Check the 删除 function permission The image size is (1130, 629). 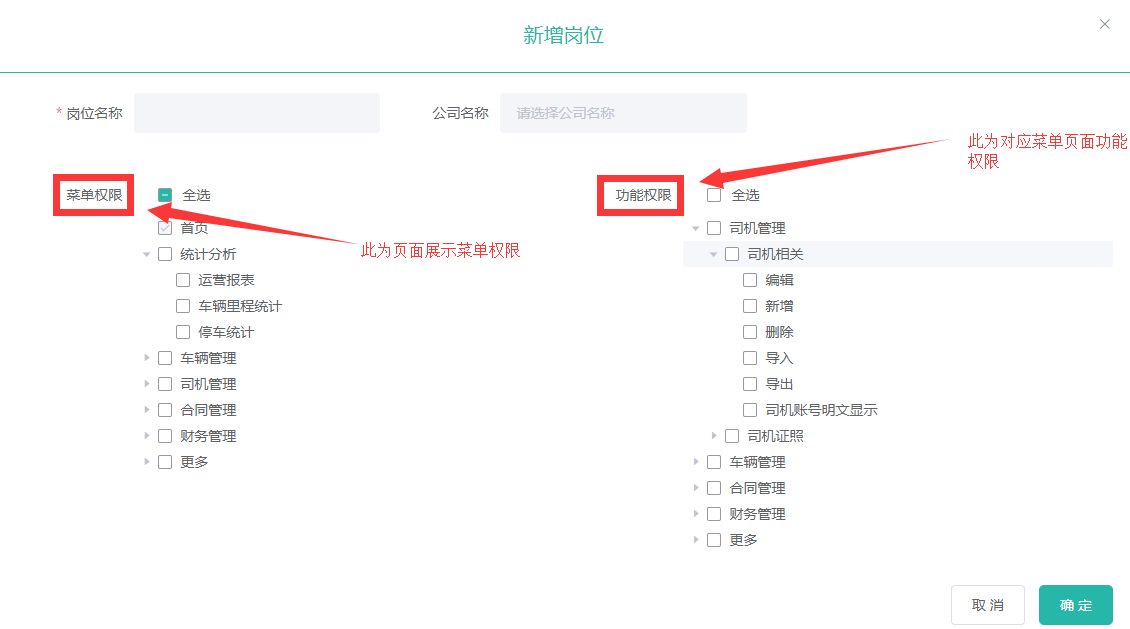[x=750, y=332]
